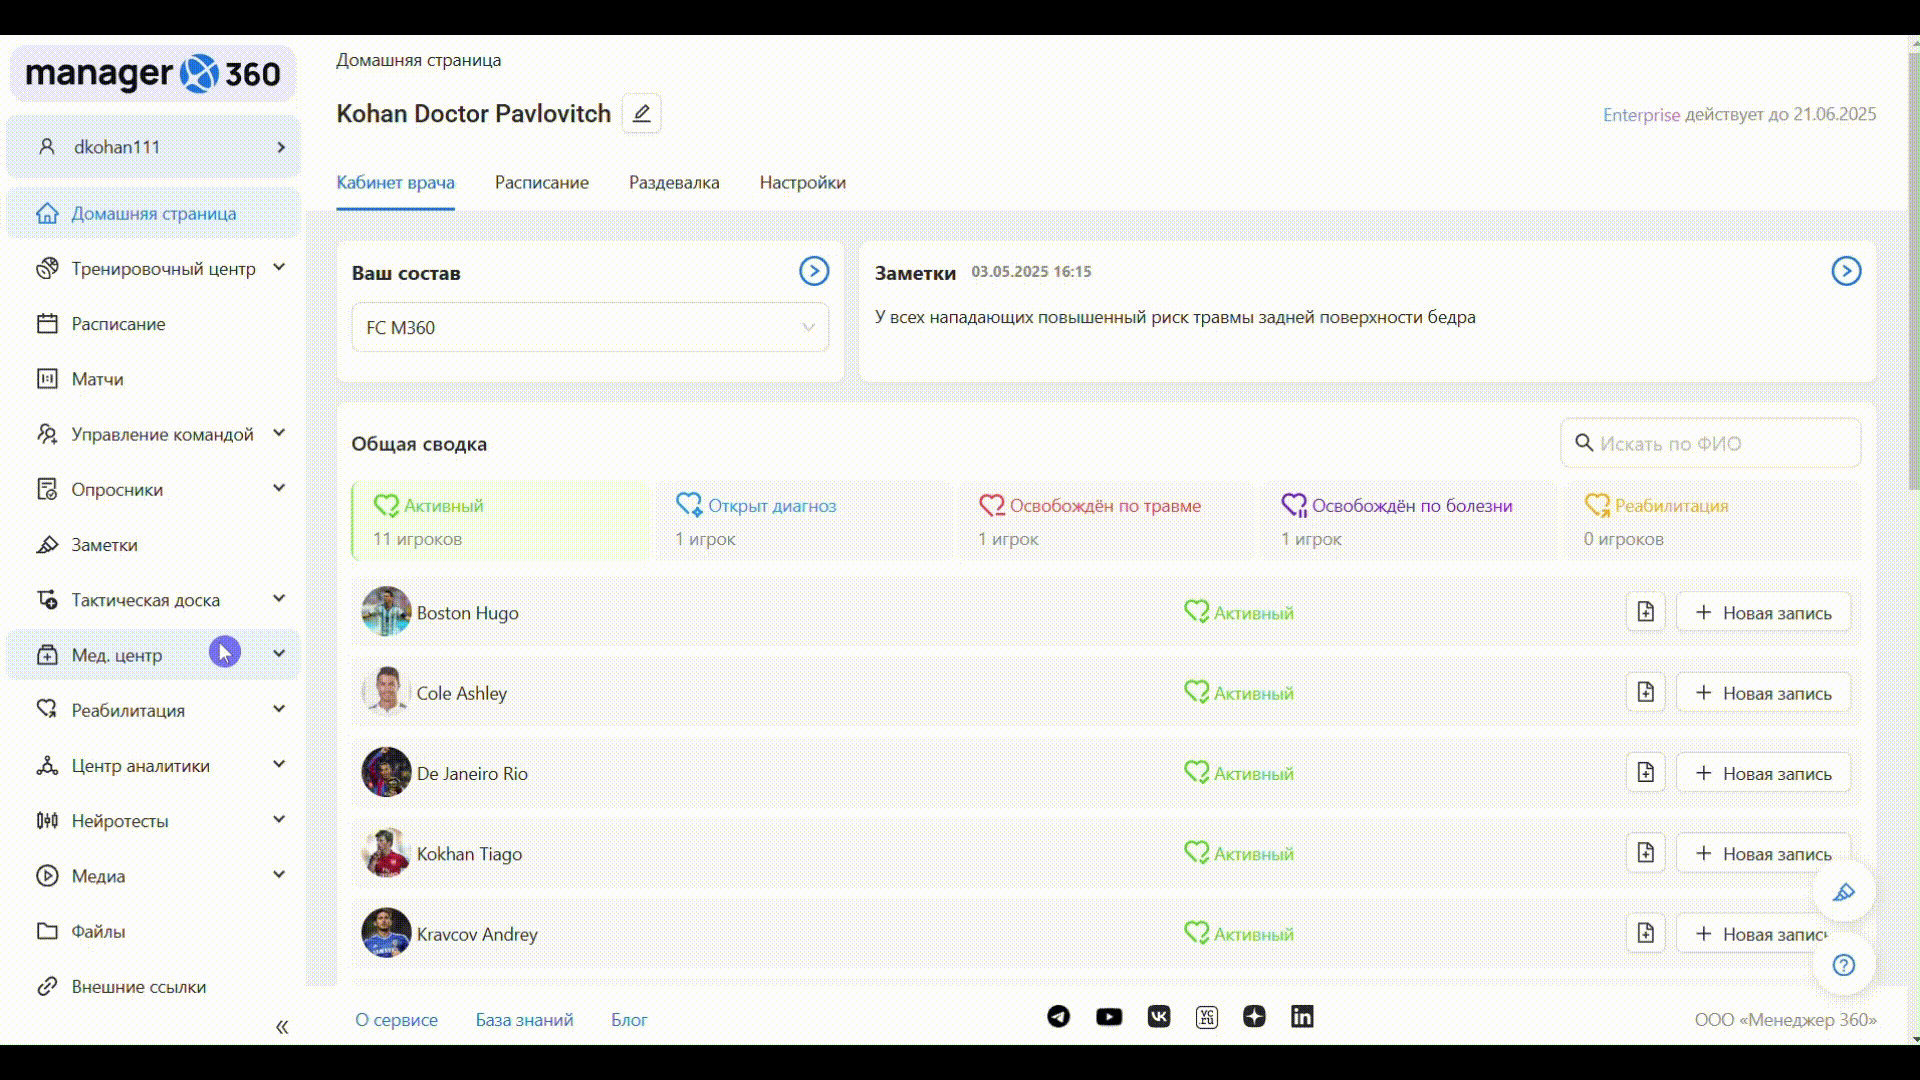The height and width of the screenshot is (1080, 1920).
Task: Switch to Расписание tab
Action: pyautogui.click(x=541, y=183)
